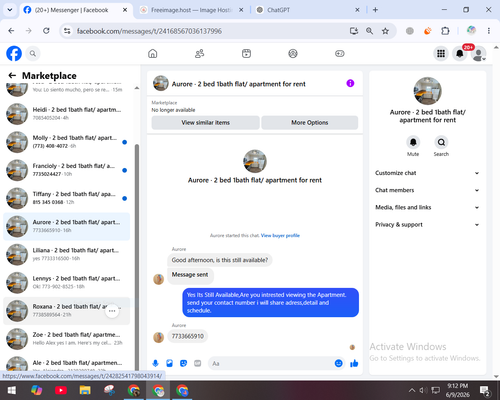
Task: Open Lennys conversation in chat list
Action: click(67, 282)
